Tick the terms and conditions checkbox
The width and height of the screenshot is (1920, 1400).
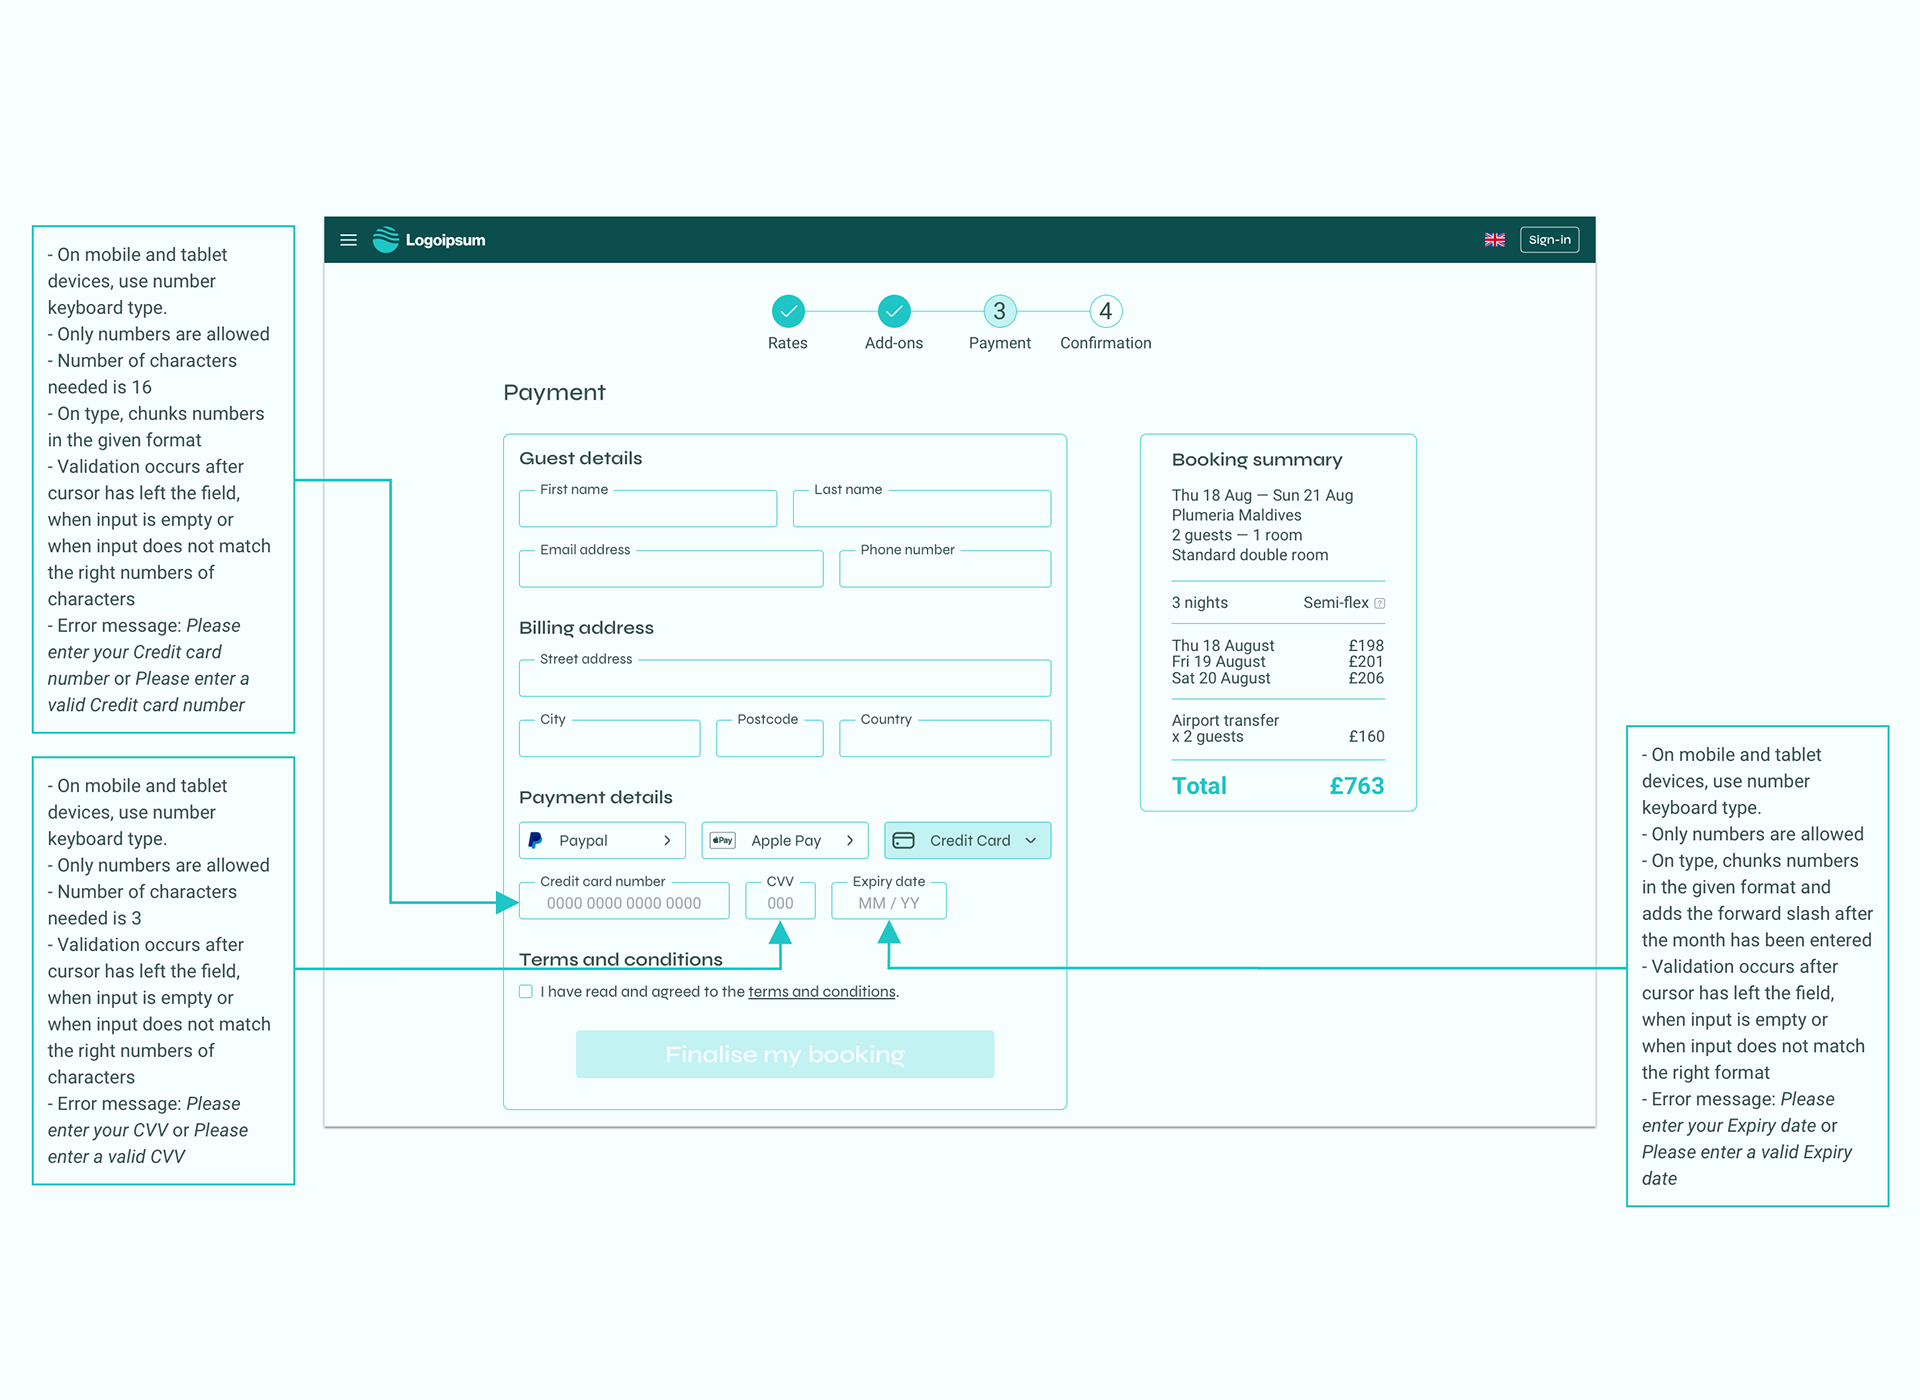(526, 992)
